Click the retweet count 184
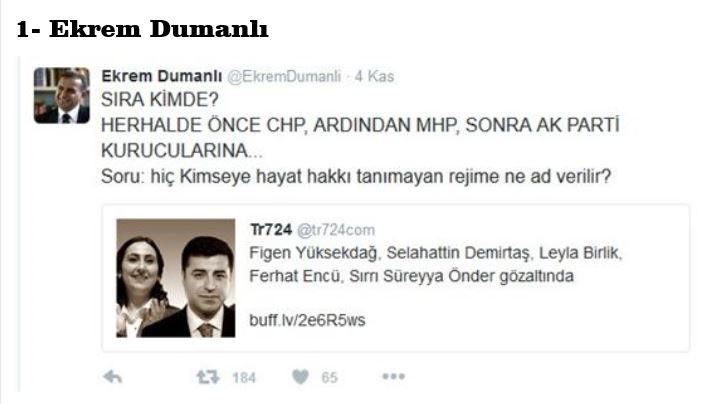Image resolution: width=714 pixels, height=404 pixels. pyautogui.click(x=244, y=378)
